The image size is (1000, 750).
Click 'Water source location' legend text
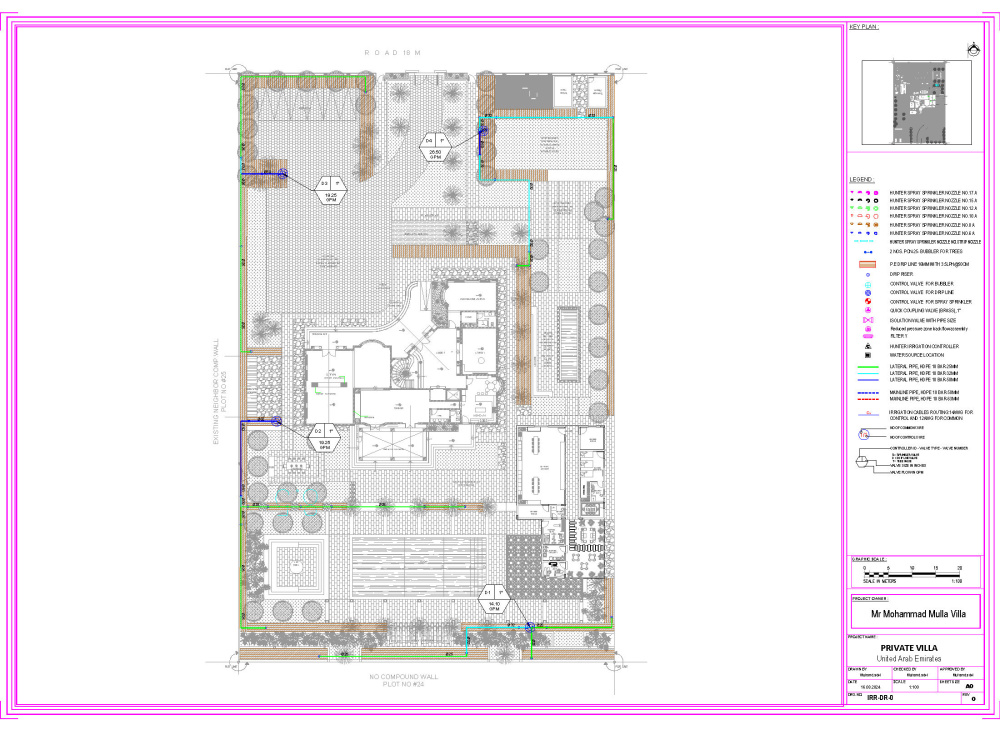pyautogui.click(x=917, y=355)
